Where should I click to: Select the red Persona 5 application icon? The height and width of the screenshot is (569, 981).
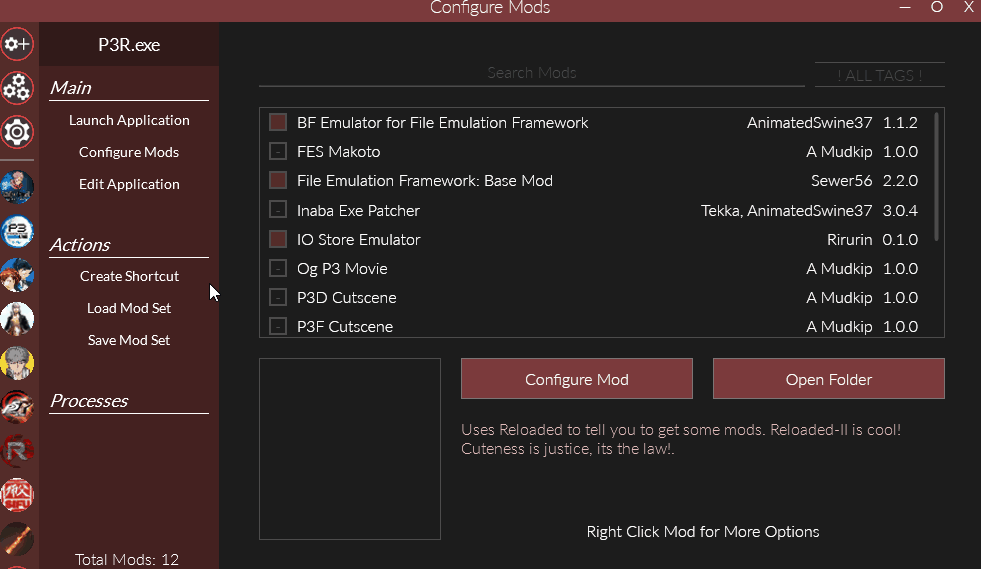coord(17,405)
